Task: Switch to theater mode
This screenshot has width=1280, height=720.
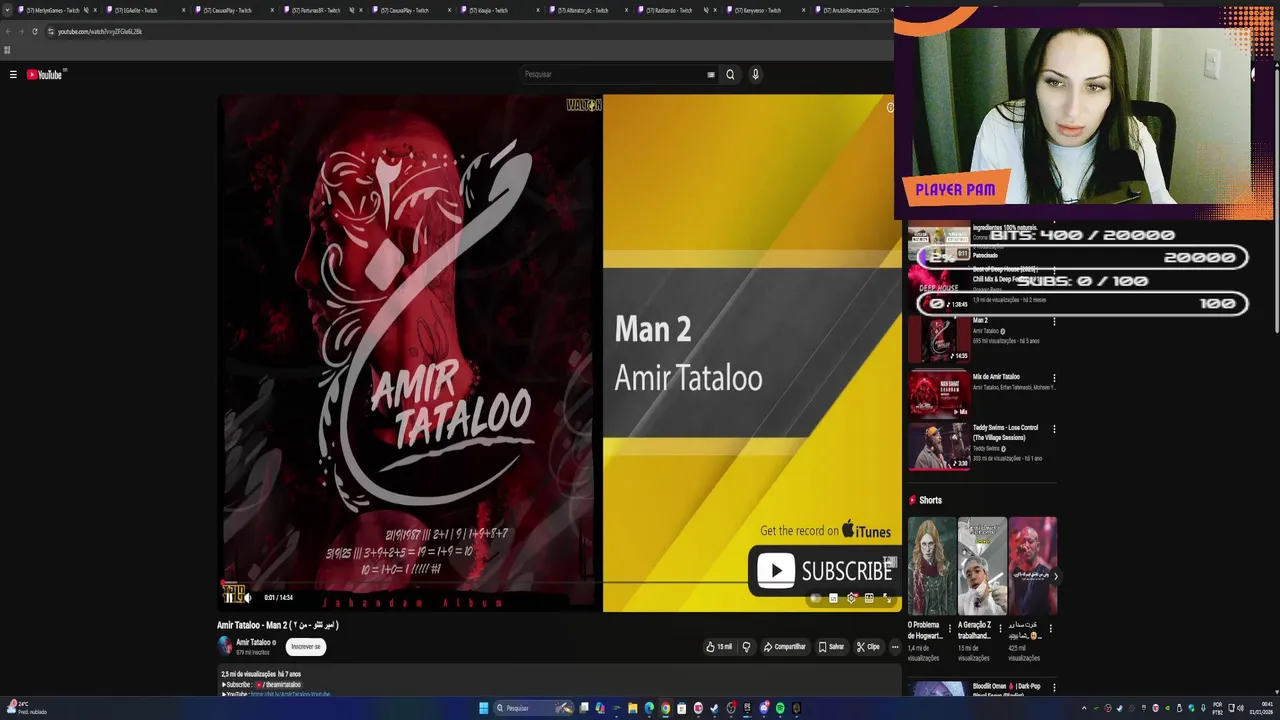Action: click(x=869, y=598)
